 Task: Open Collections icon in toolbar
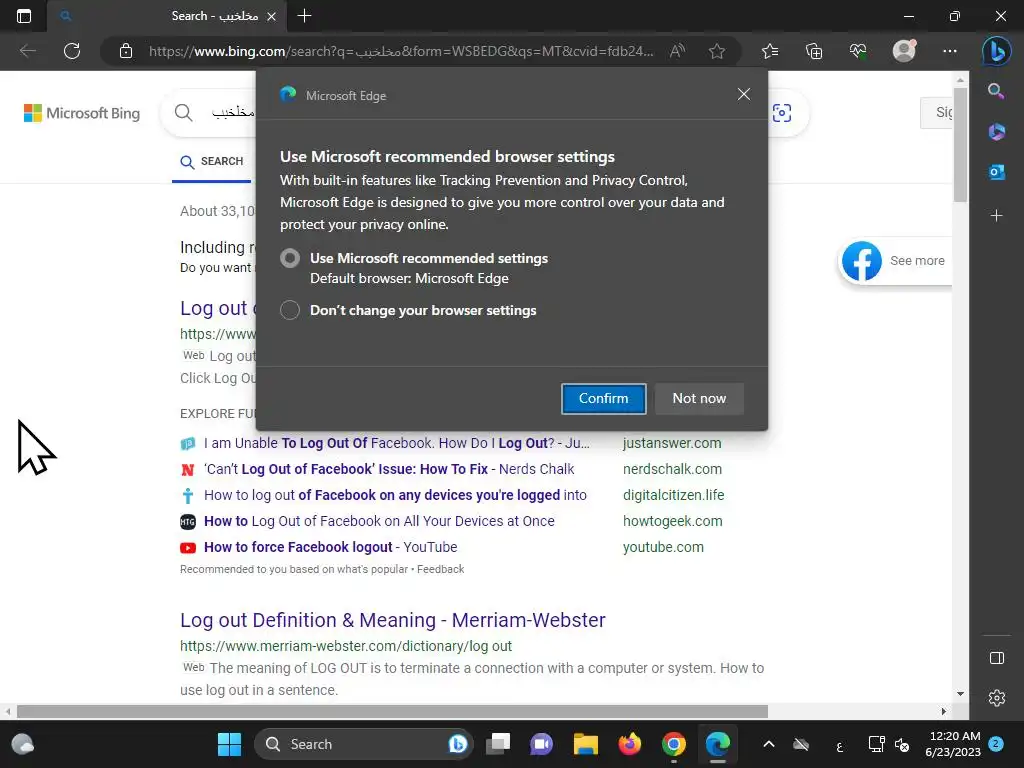(814, 51)
